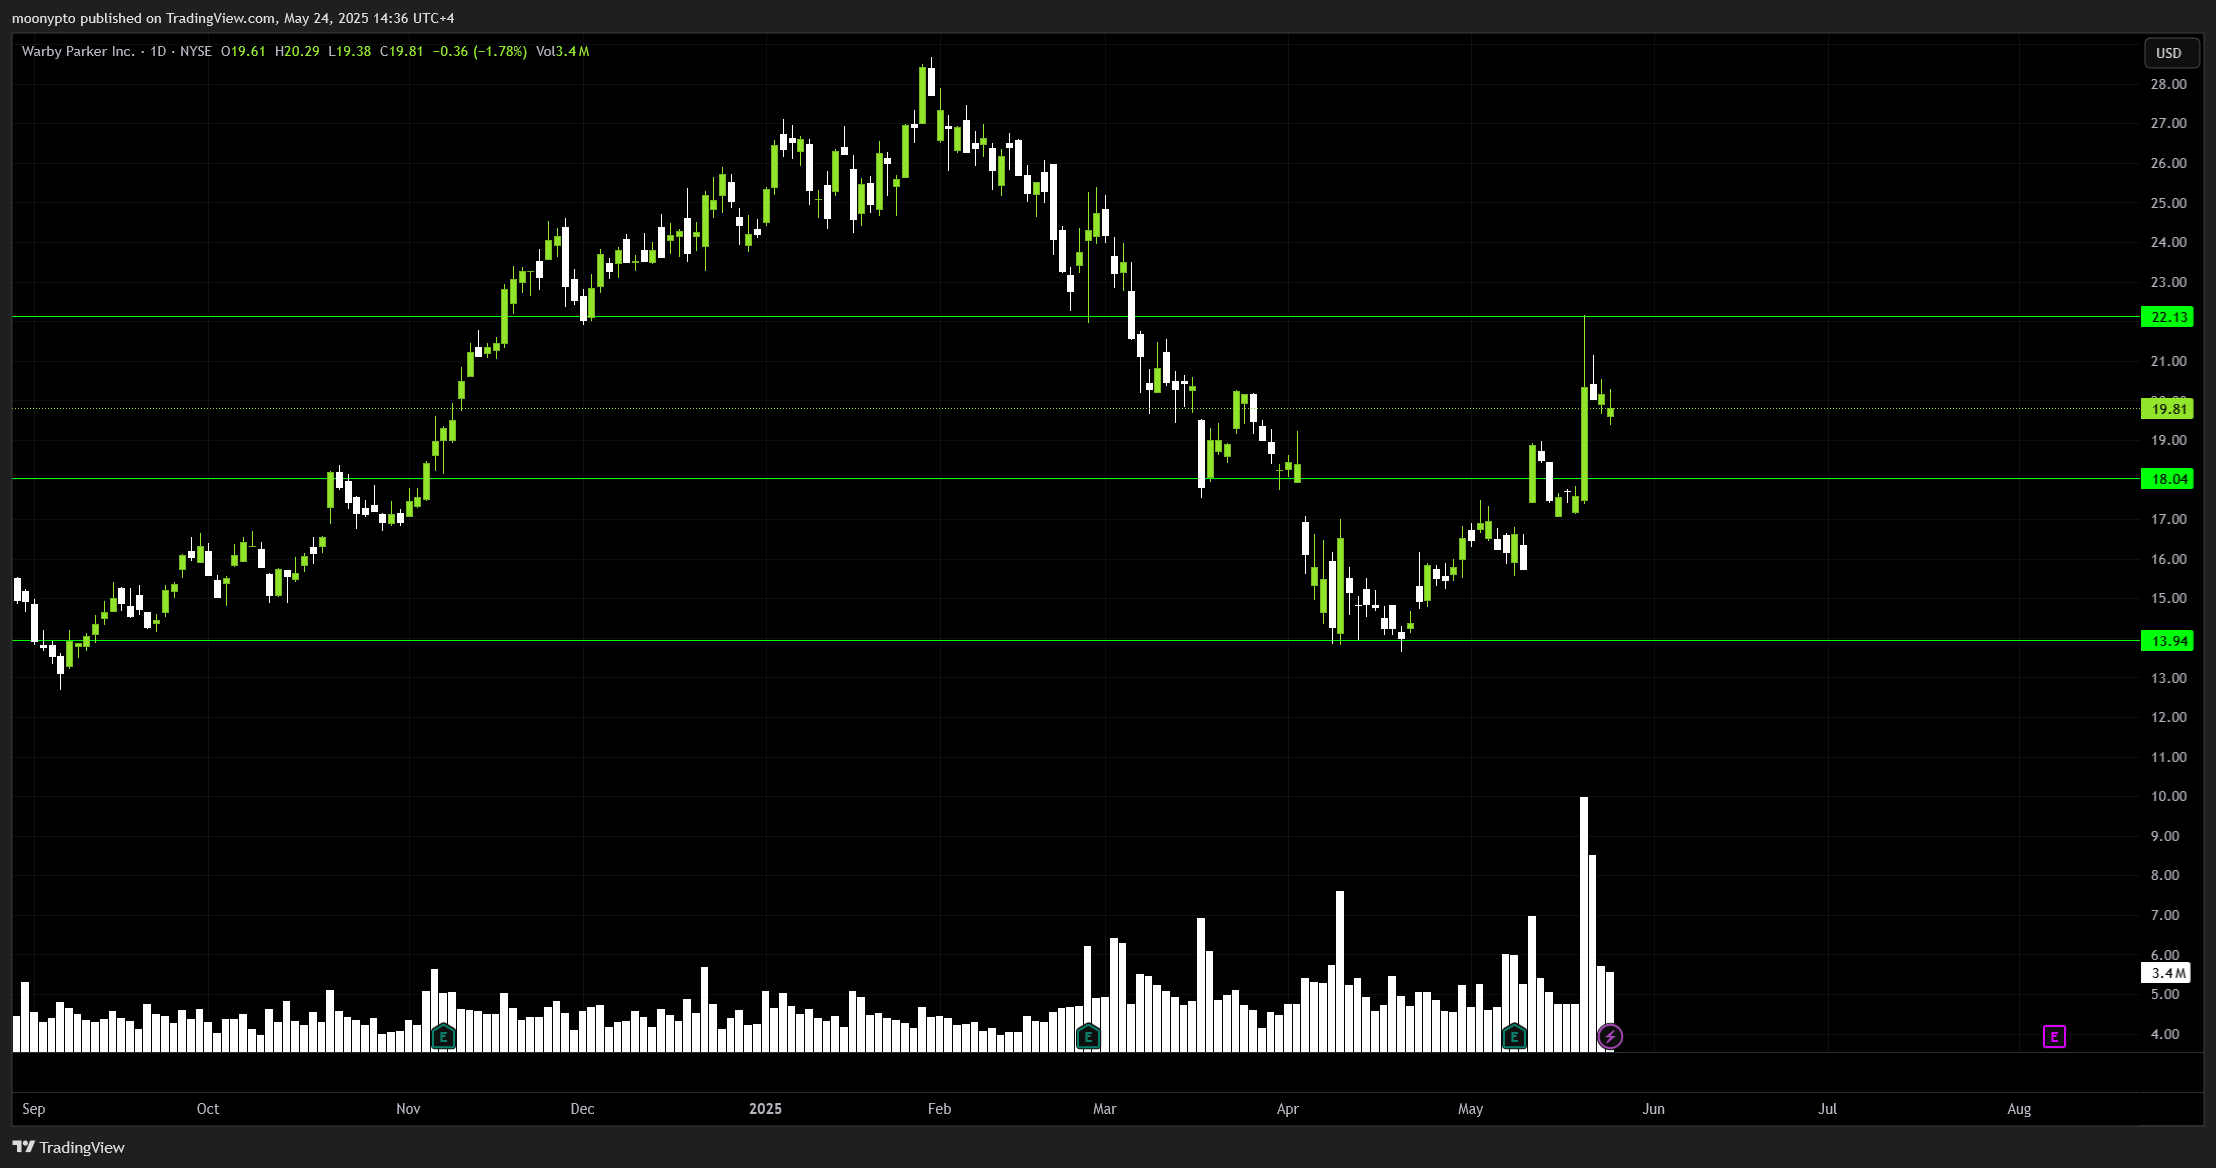Click the 13.94 horizontal green line
Image resolution: width=2216 pixels, height=1168 pixels.
click(x=1076, y=641)
